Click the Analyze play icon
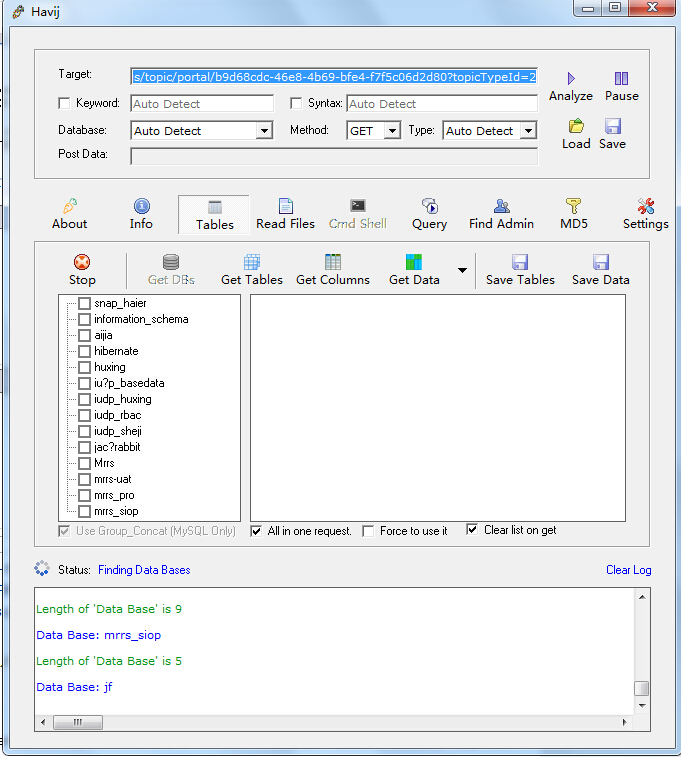Image resolution: width=681 pixels, height=757 pixels. (571, 79)
